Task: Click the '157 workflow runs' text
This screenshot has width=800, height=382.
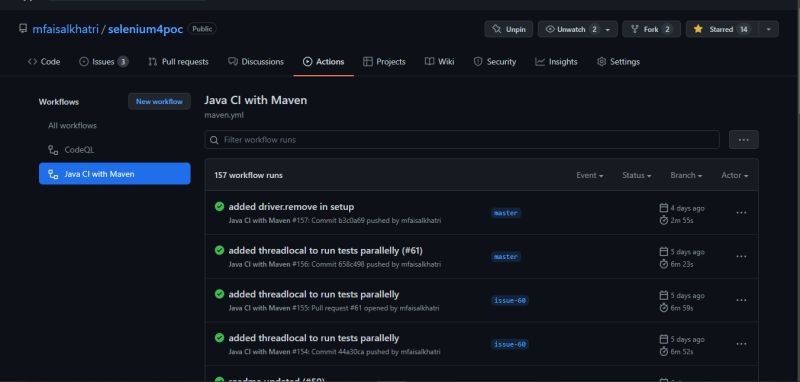Action: (x=248, y=175)
